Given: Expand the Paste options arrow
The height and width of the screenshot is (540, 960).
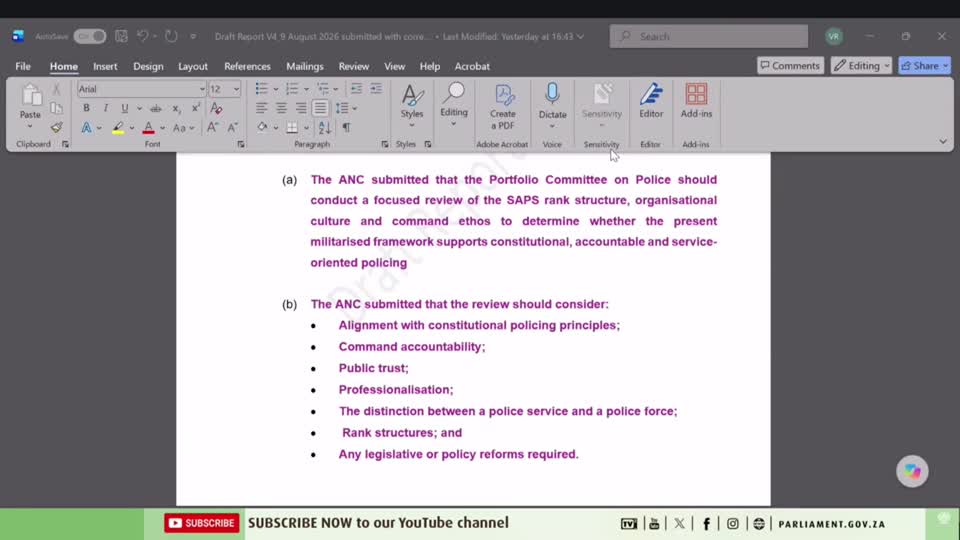Looking at the screenshot, I should (x=30, y=127).
